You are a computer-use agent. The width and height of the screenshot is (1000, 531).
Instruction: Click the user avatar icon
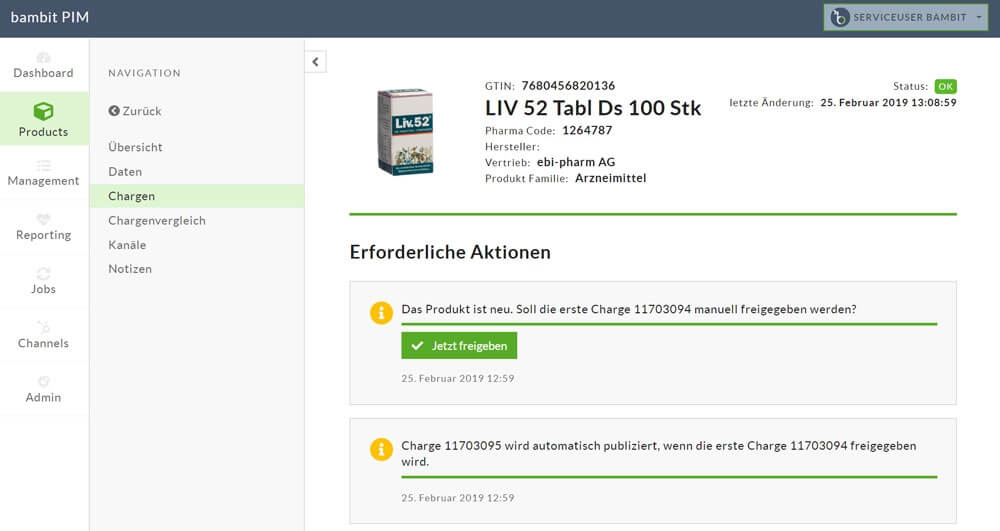click(x=839, y=17)
